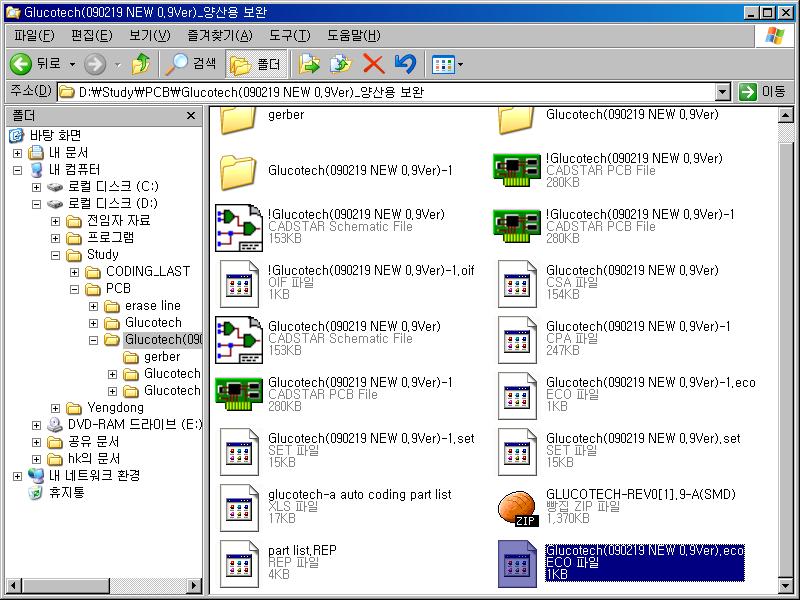Delete the selection with the red X

373,64
